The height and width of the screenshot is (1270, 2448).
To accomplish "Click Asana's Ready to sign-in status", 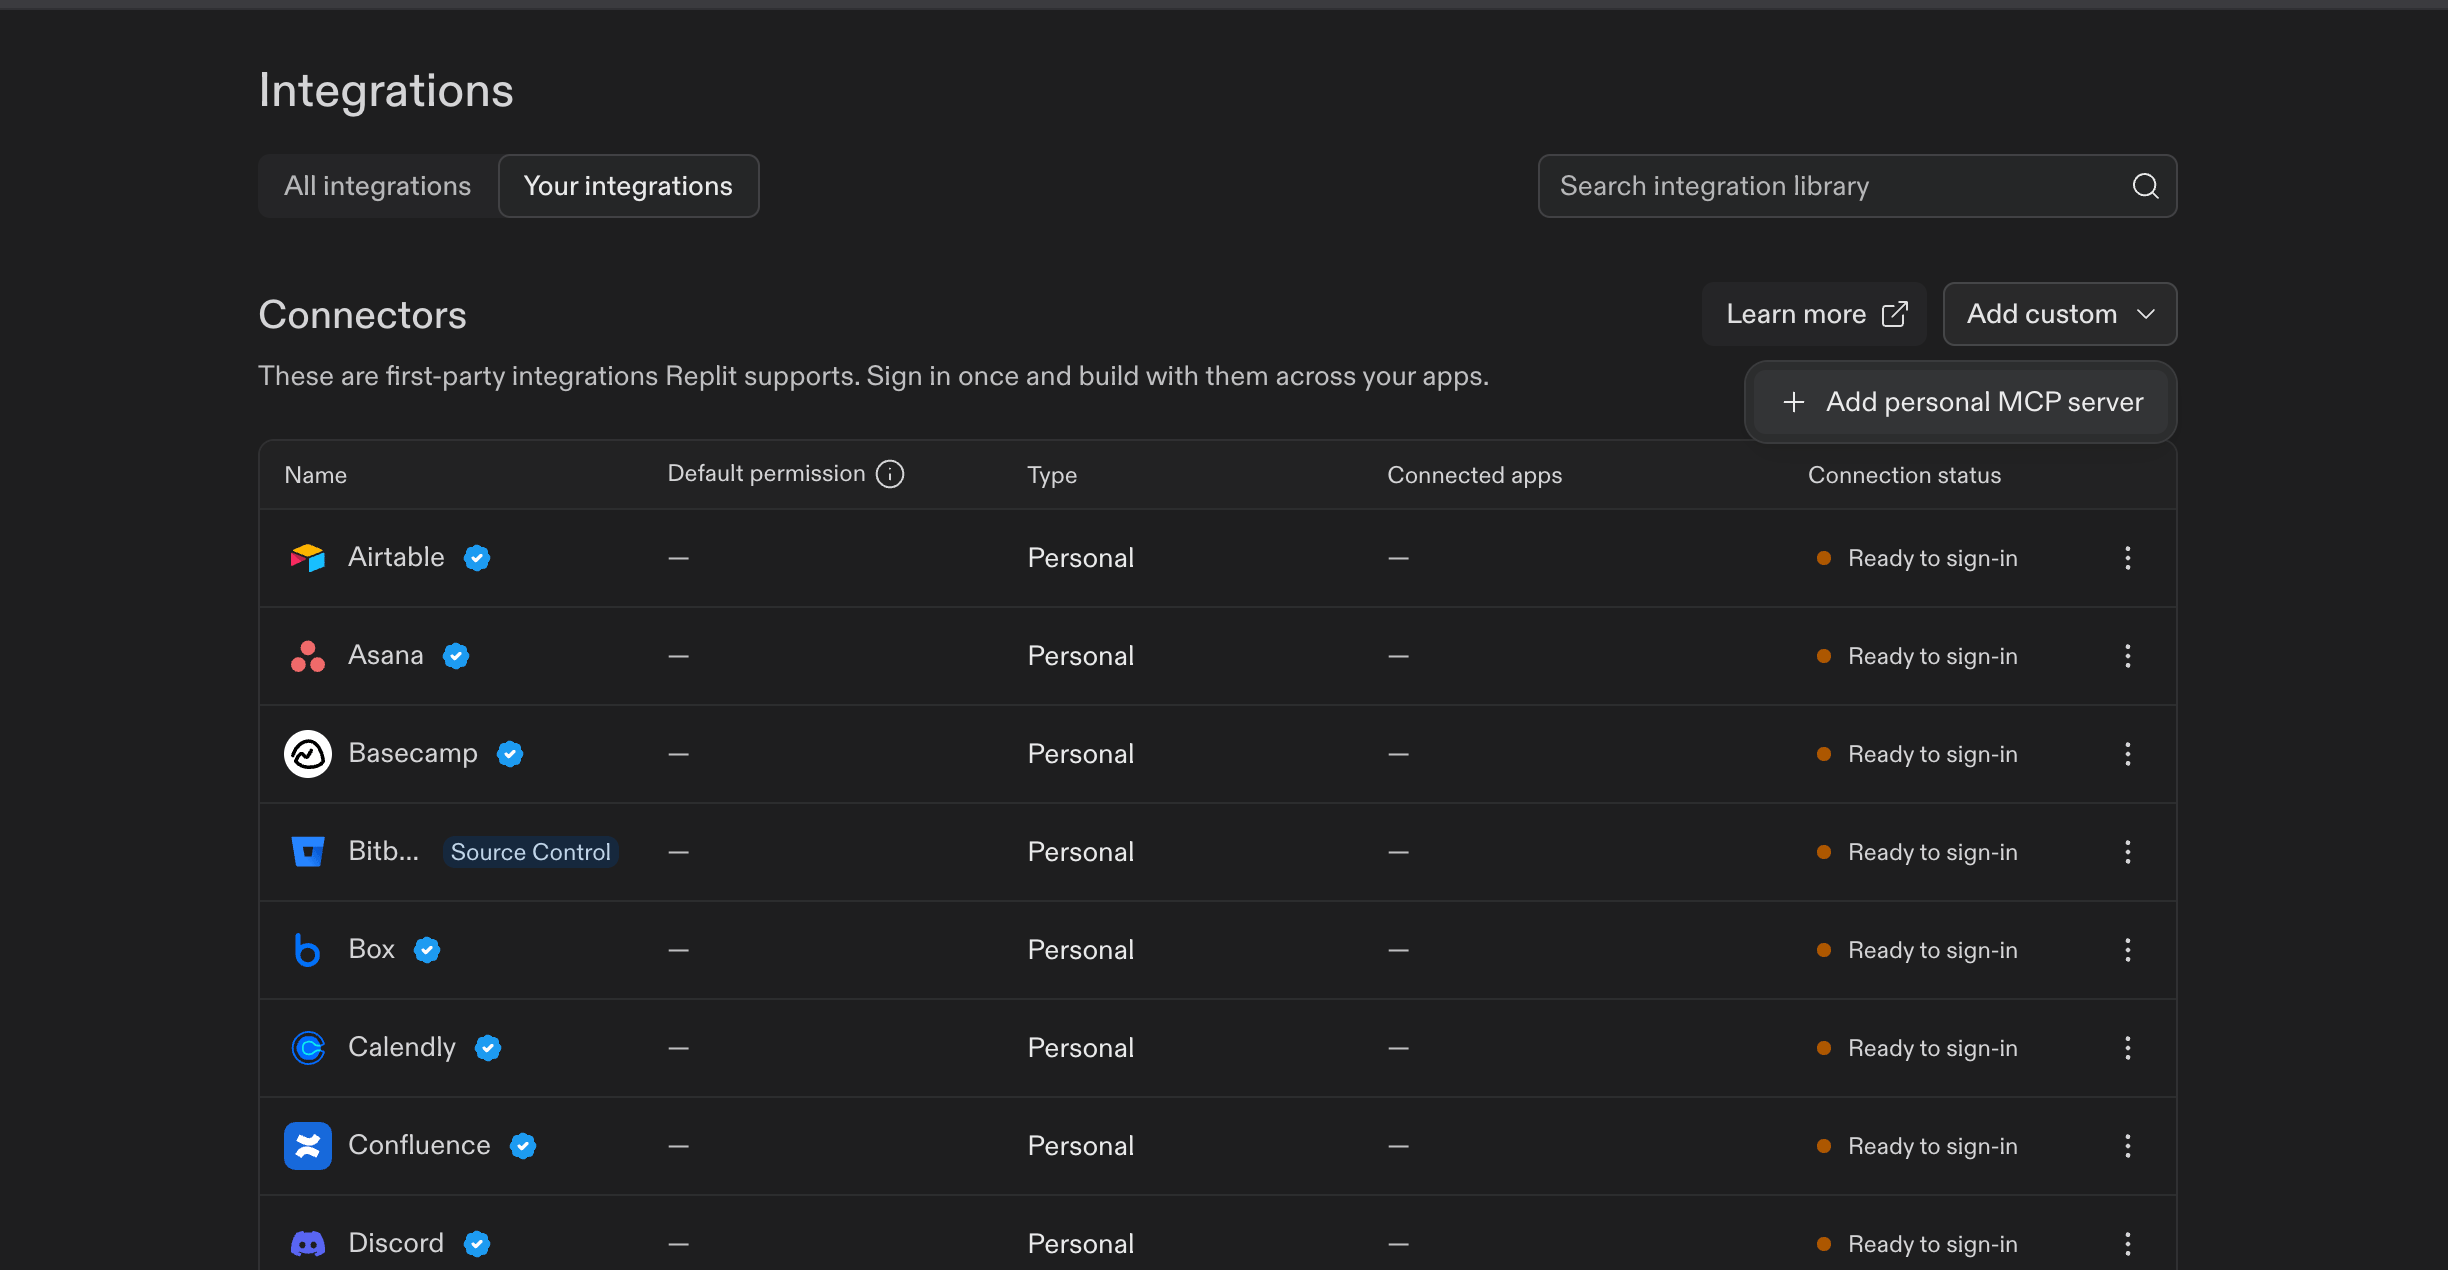I will (1917, 656).
